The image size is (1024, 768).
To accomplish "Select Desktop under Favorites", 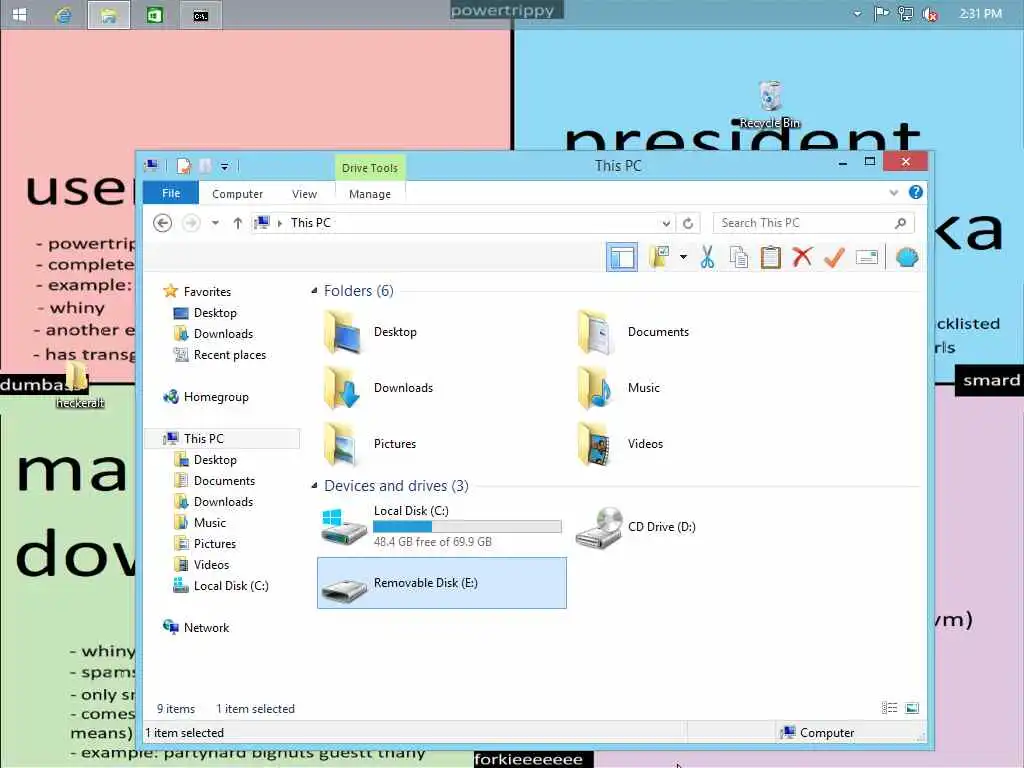I will 205,313.
